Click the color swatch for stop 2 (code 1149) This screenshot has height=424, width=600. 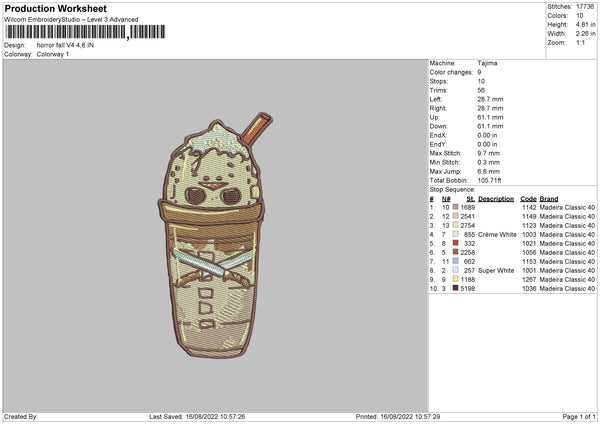[x=455, y=216]
